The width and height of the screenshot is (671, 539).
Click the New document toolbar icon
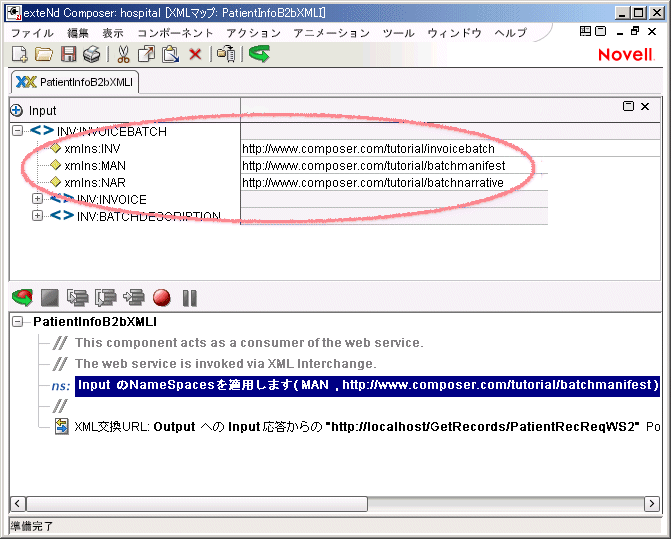pyautogui.click(x=19, y=54)
